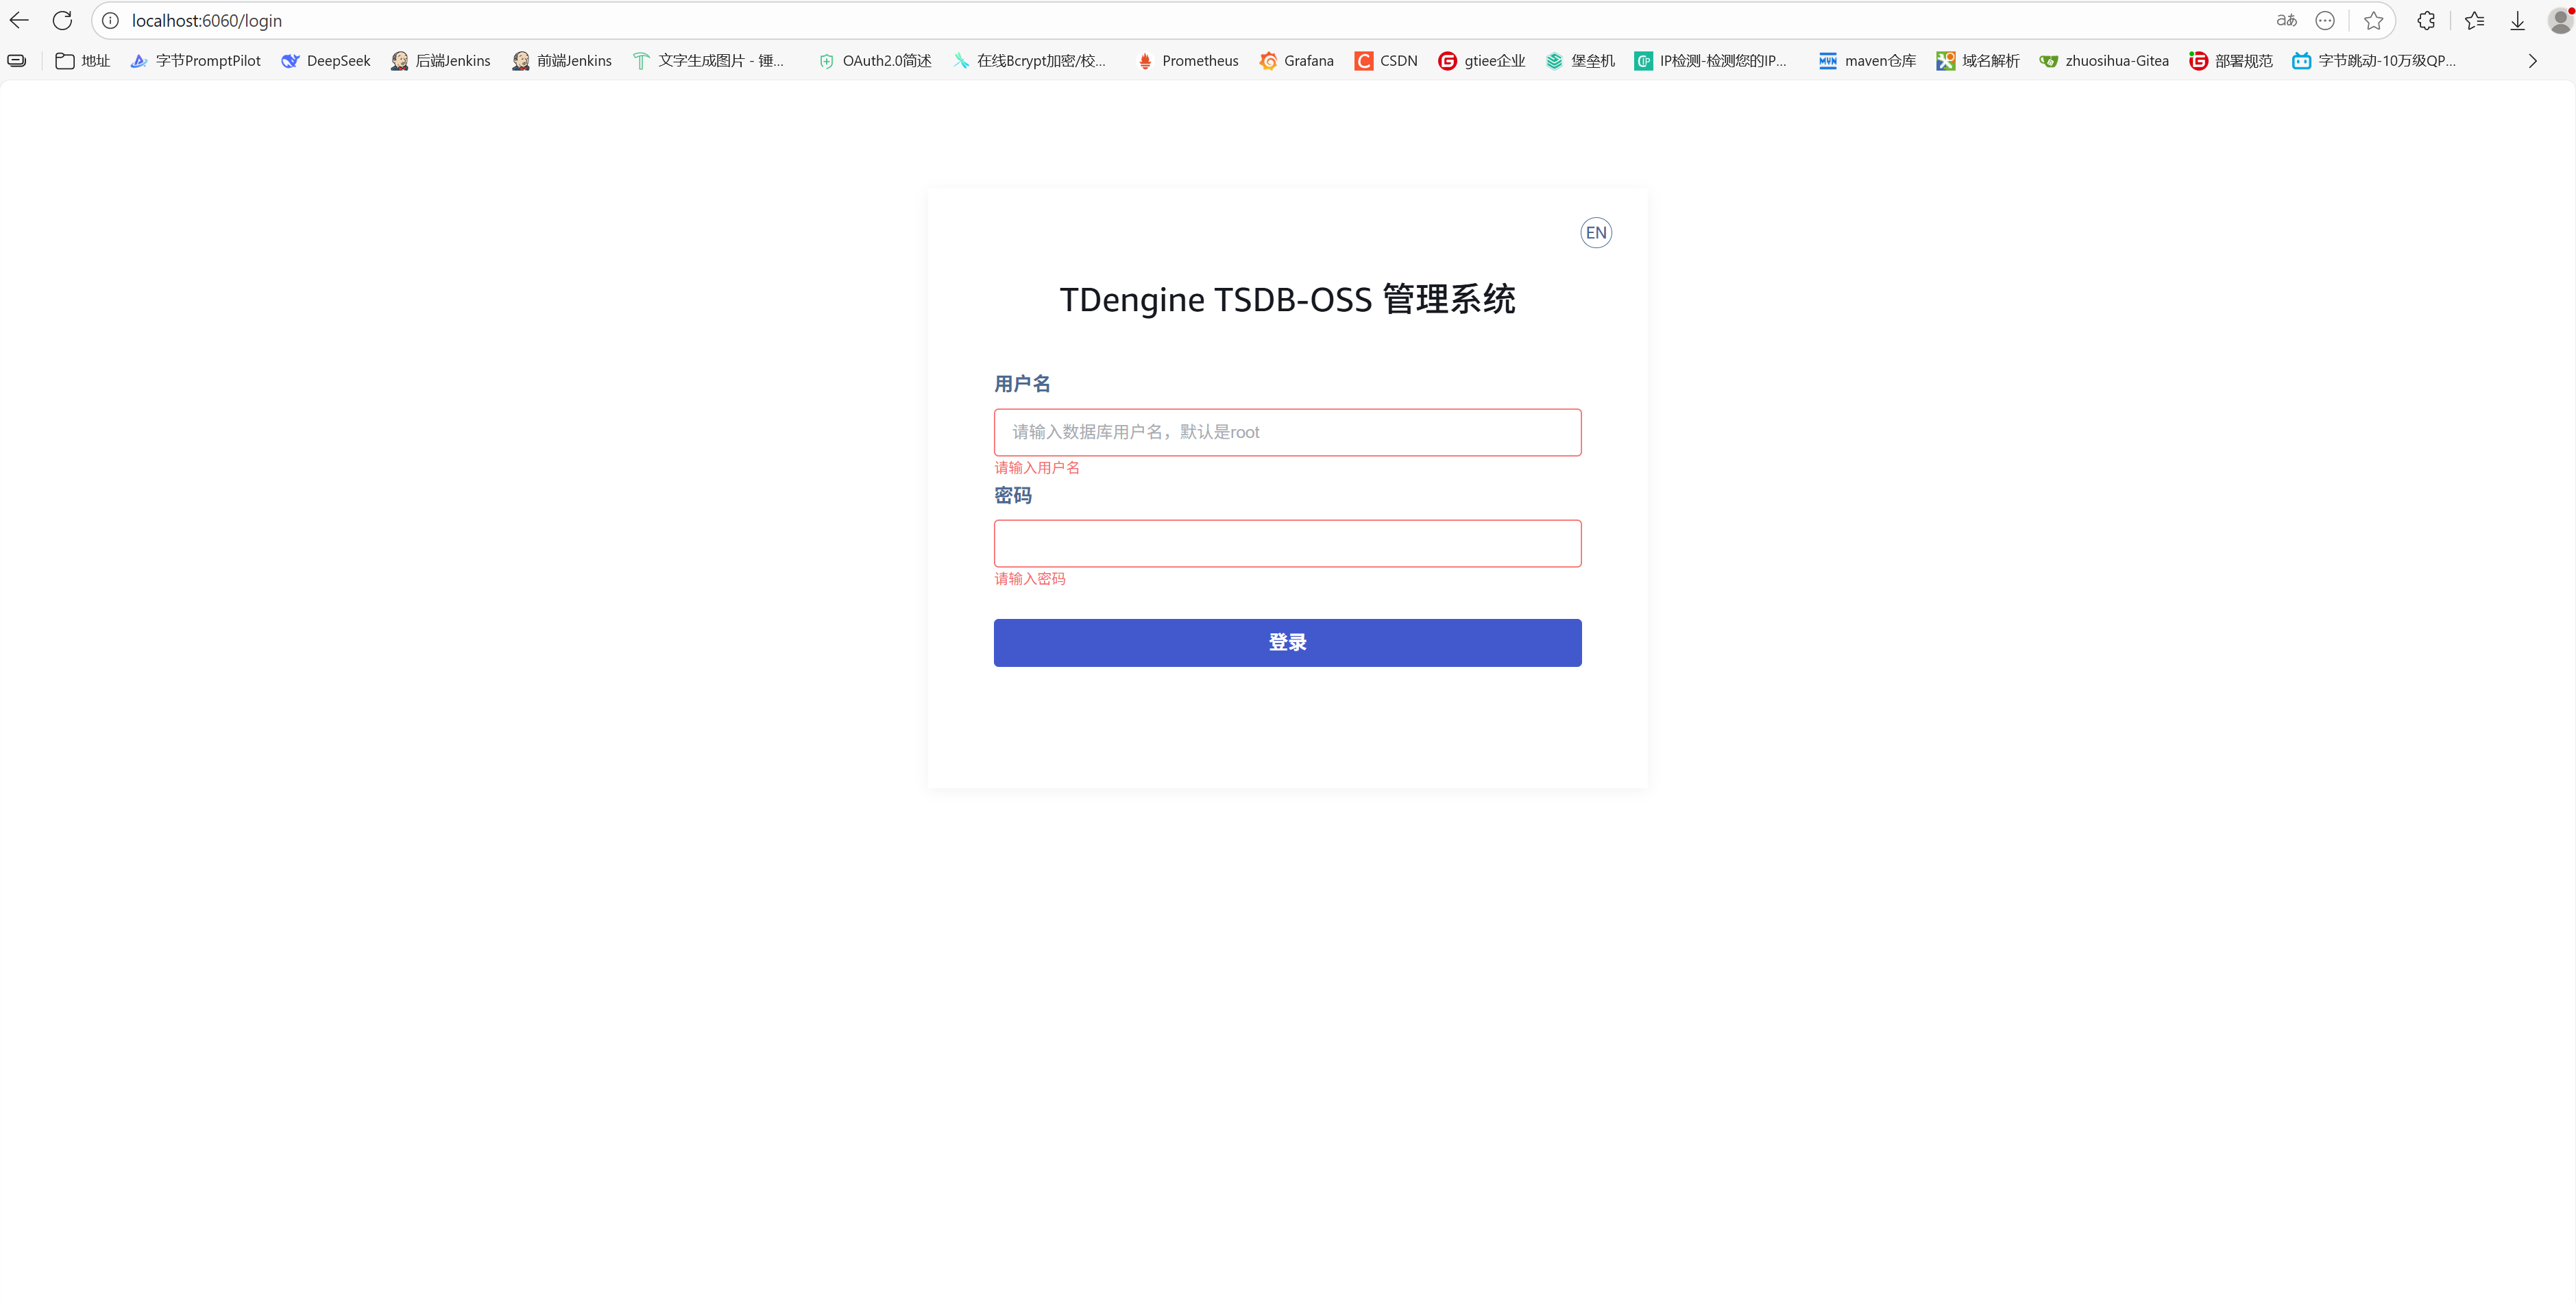Click the username input field
The height and width of the screenshot is (1303, 2576).
pyautogui.click(x=1287, y=432)
